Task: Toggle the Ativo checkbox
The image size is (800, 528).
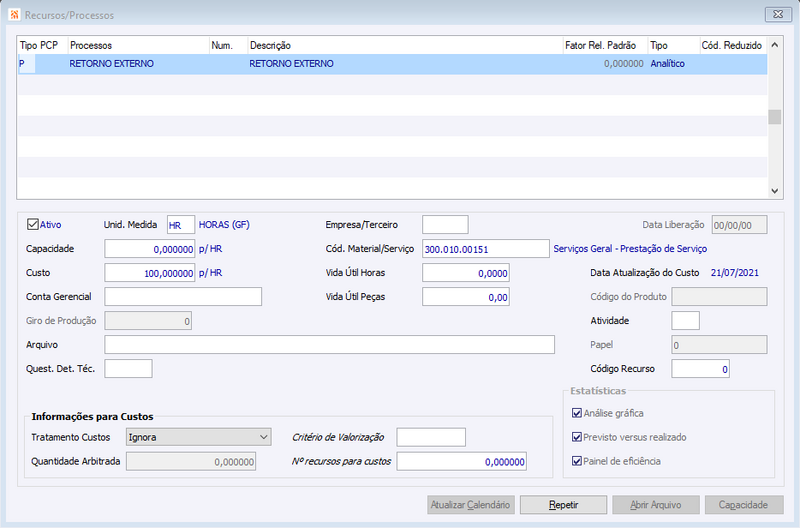Action: point(33,224)
